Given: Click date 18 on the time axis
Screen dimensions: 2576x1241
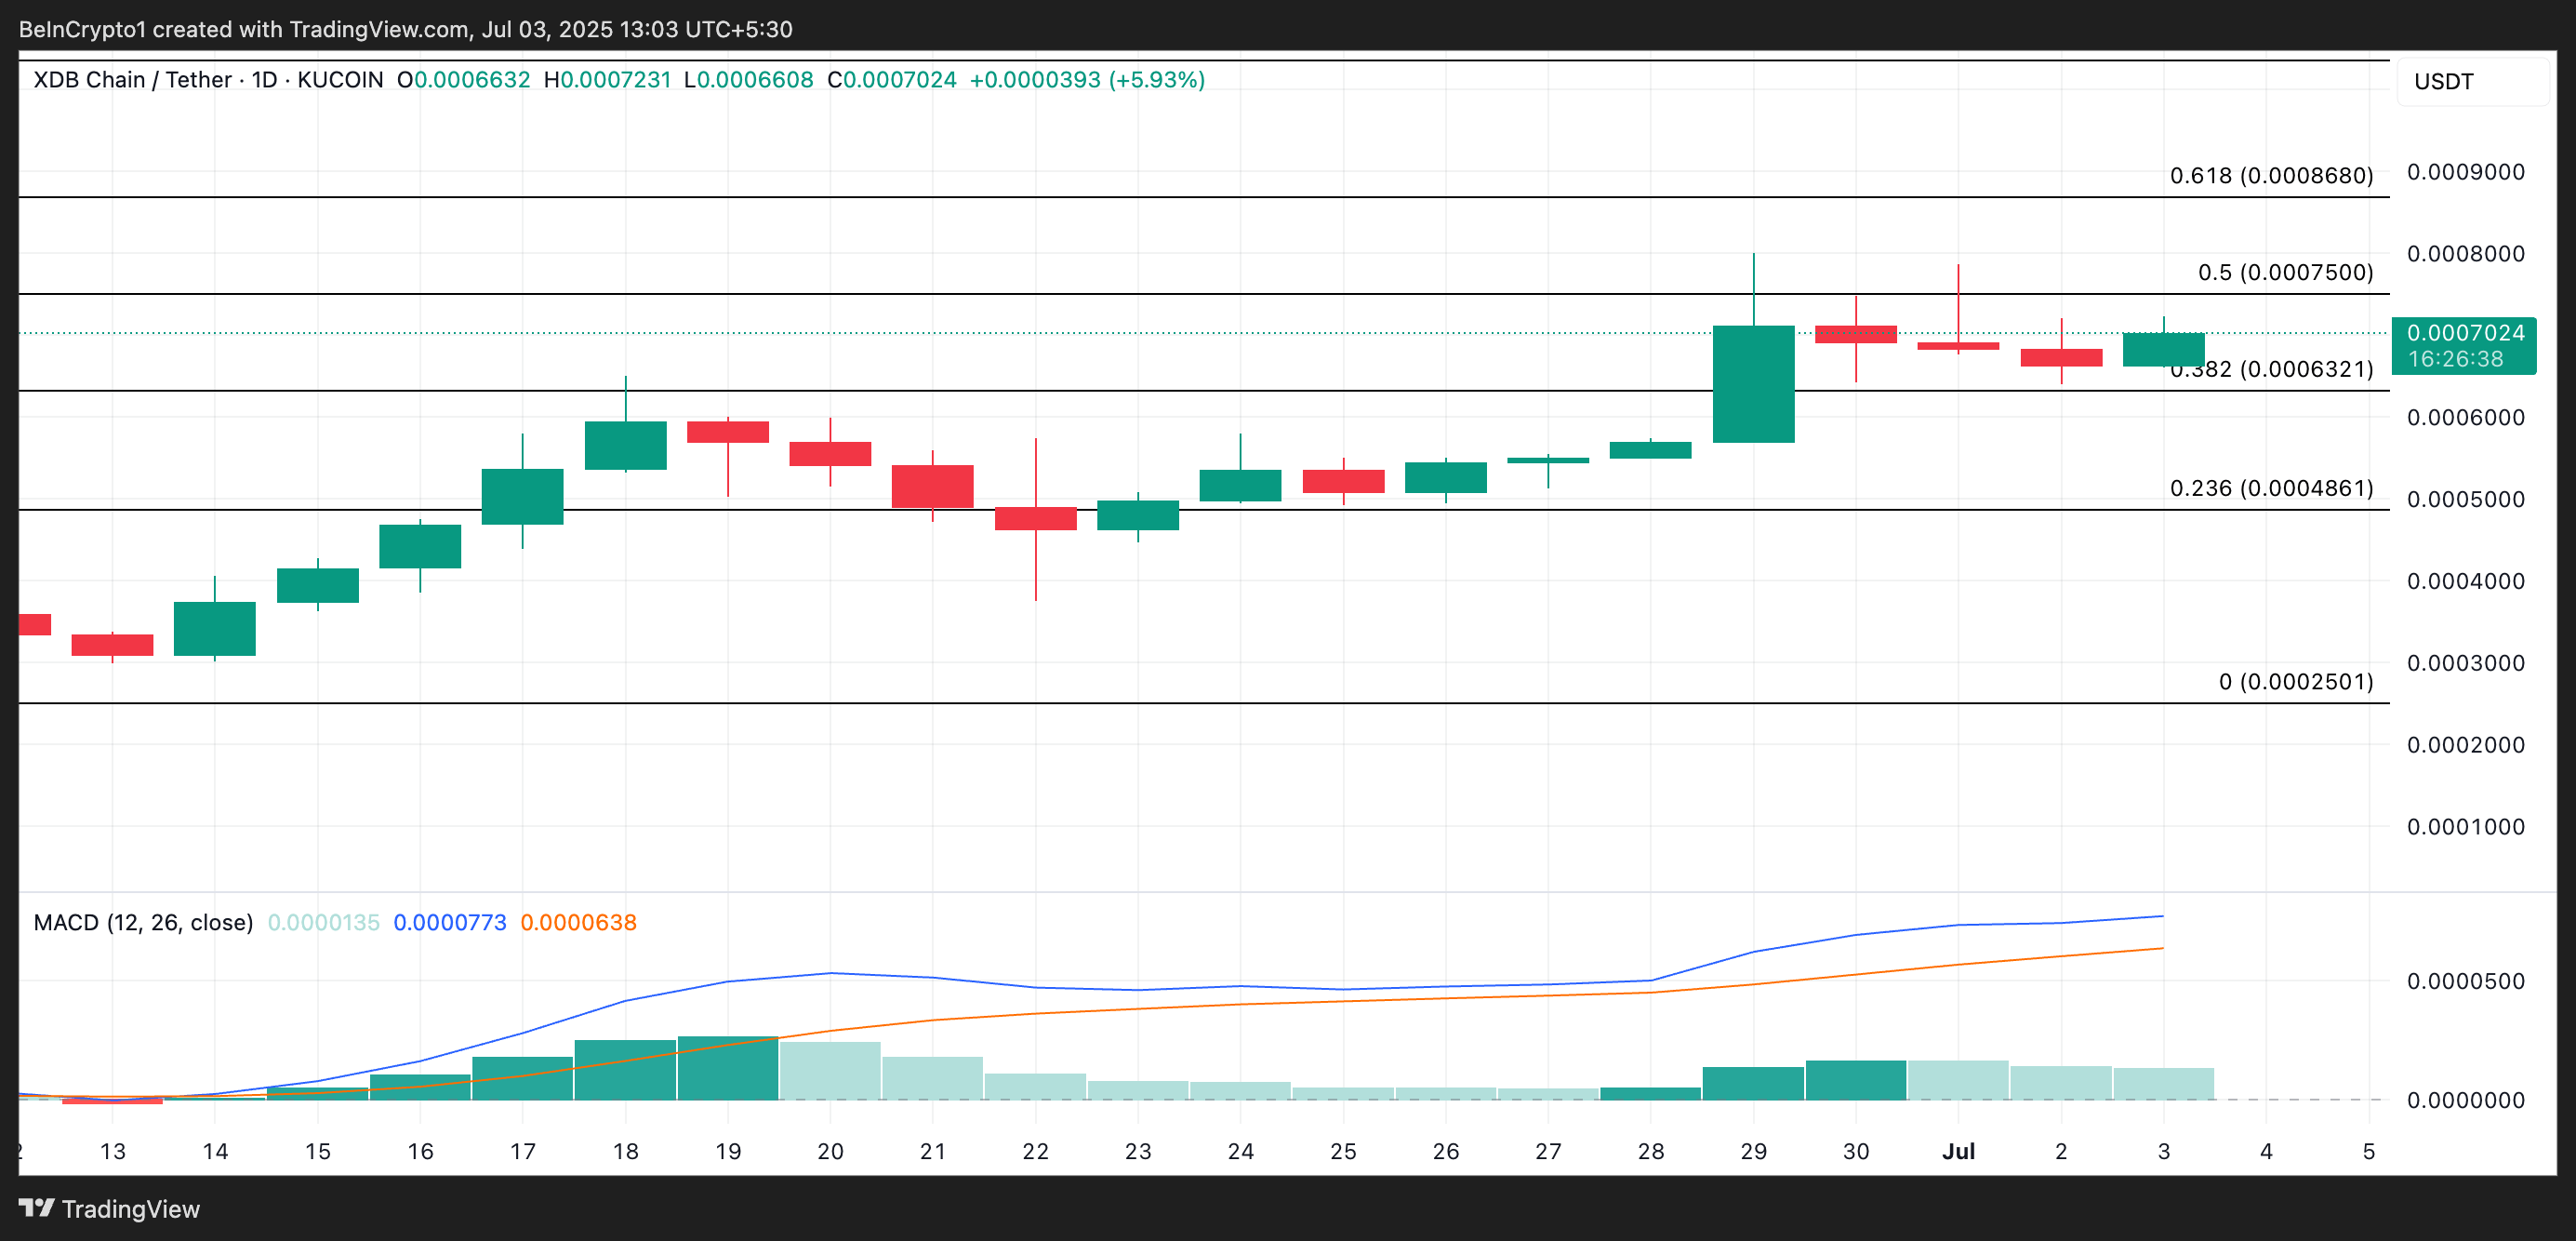Looking at the screenshot, I should coord(625,1151).
